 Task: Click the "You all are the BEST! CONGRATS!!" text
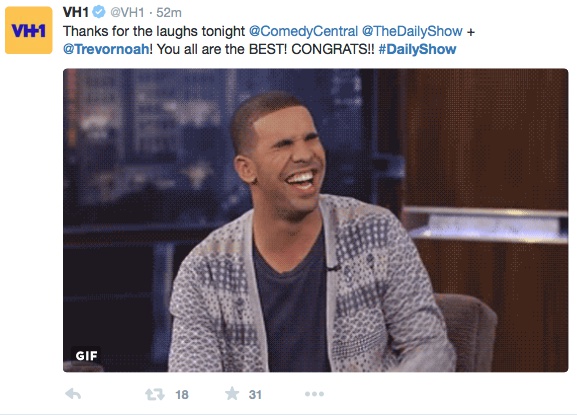(x=265, y=49)
